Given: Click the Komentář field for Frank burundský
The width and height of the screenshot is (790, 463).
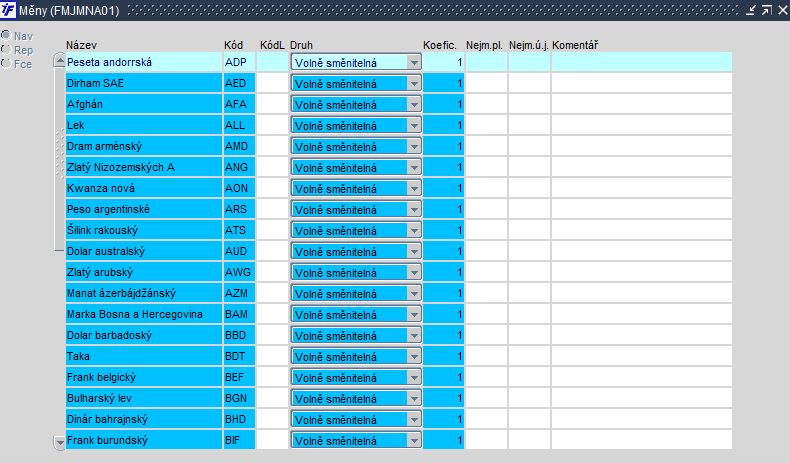Looking at the screenshot, I should pos(642,440).
